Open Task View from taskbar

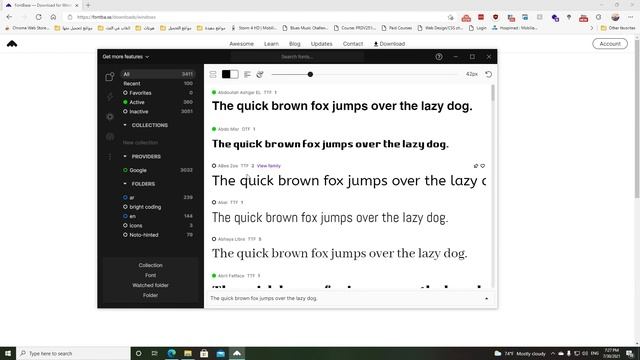coord(155,353)
